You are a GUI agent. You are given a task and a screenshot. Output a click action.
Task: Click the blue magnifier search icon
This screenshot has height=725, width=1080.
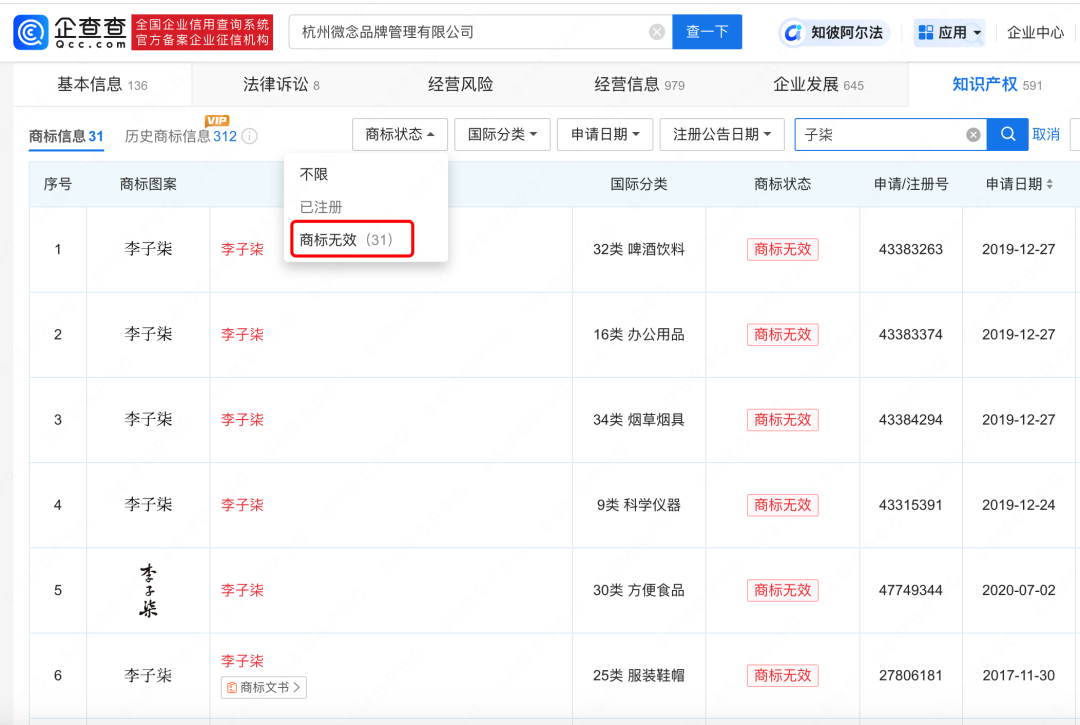(x=1008, y=134)
